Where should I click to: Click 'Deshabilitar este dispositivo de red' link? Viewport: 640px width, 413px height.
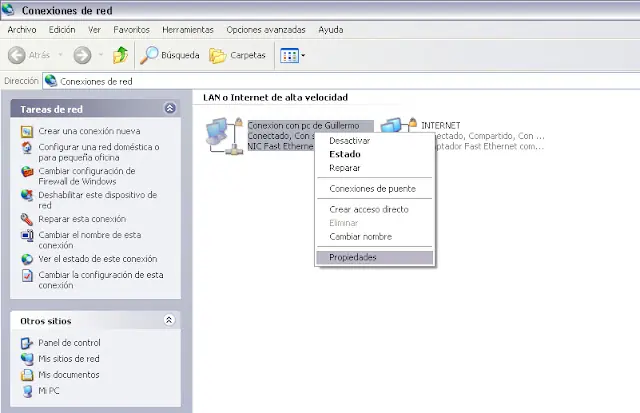coord(98,200)
